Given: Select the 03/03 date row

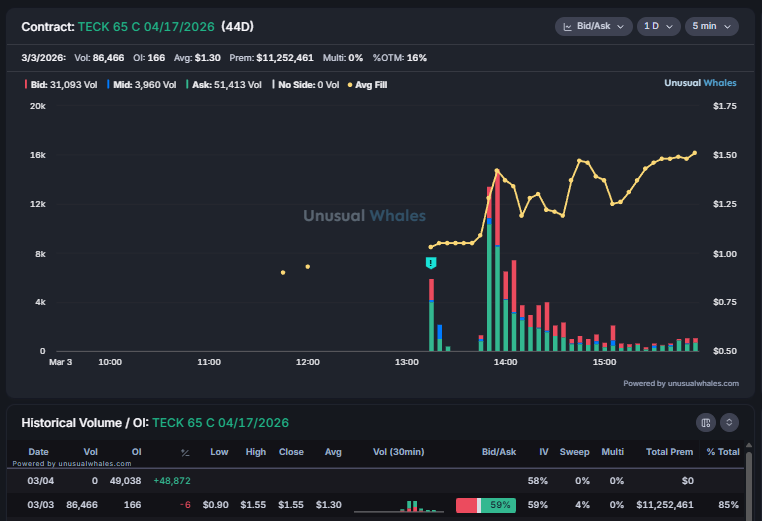Looking at the screenshot, I should (375, 505).
